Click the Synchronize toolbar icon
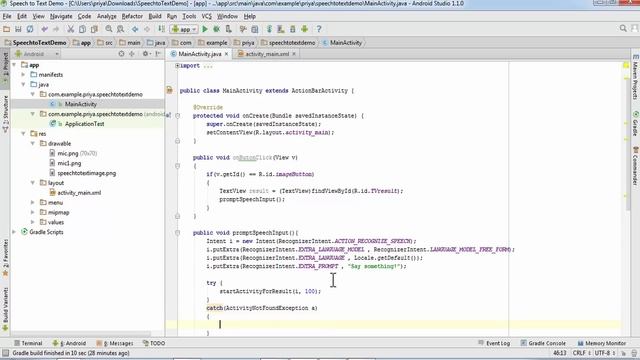Screen dimensions: 640x360 [x=30, y=29]
